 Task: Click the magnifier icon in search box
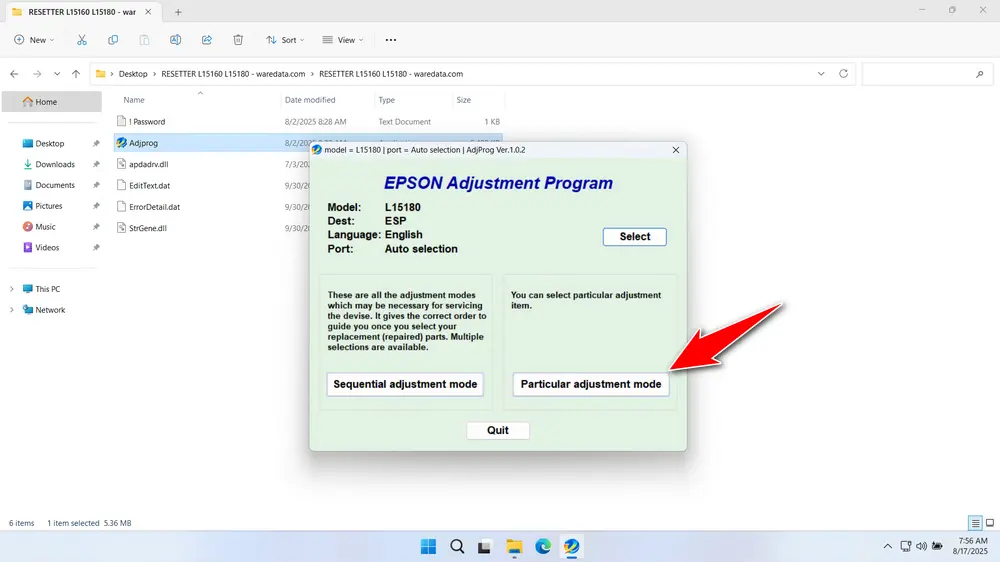pyautogui.click(x=980, y=75)
